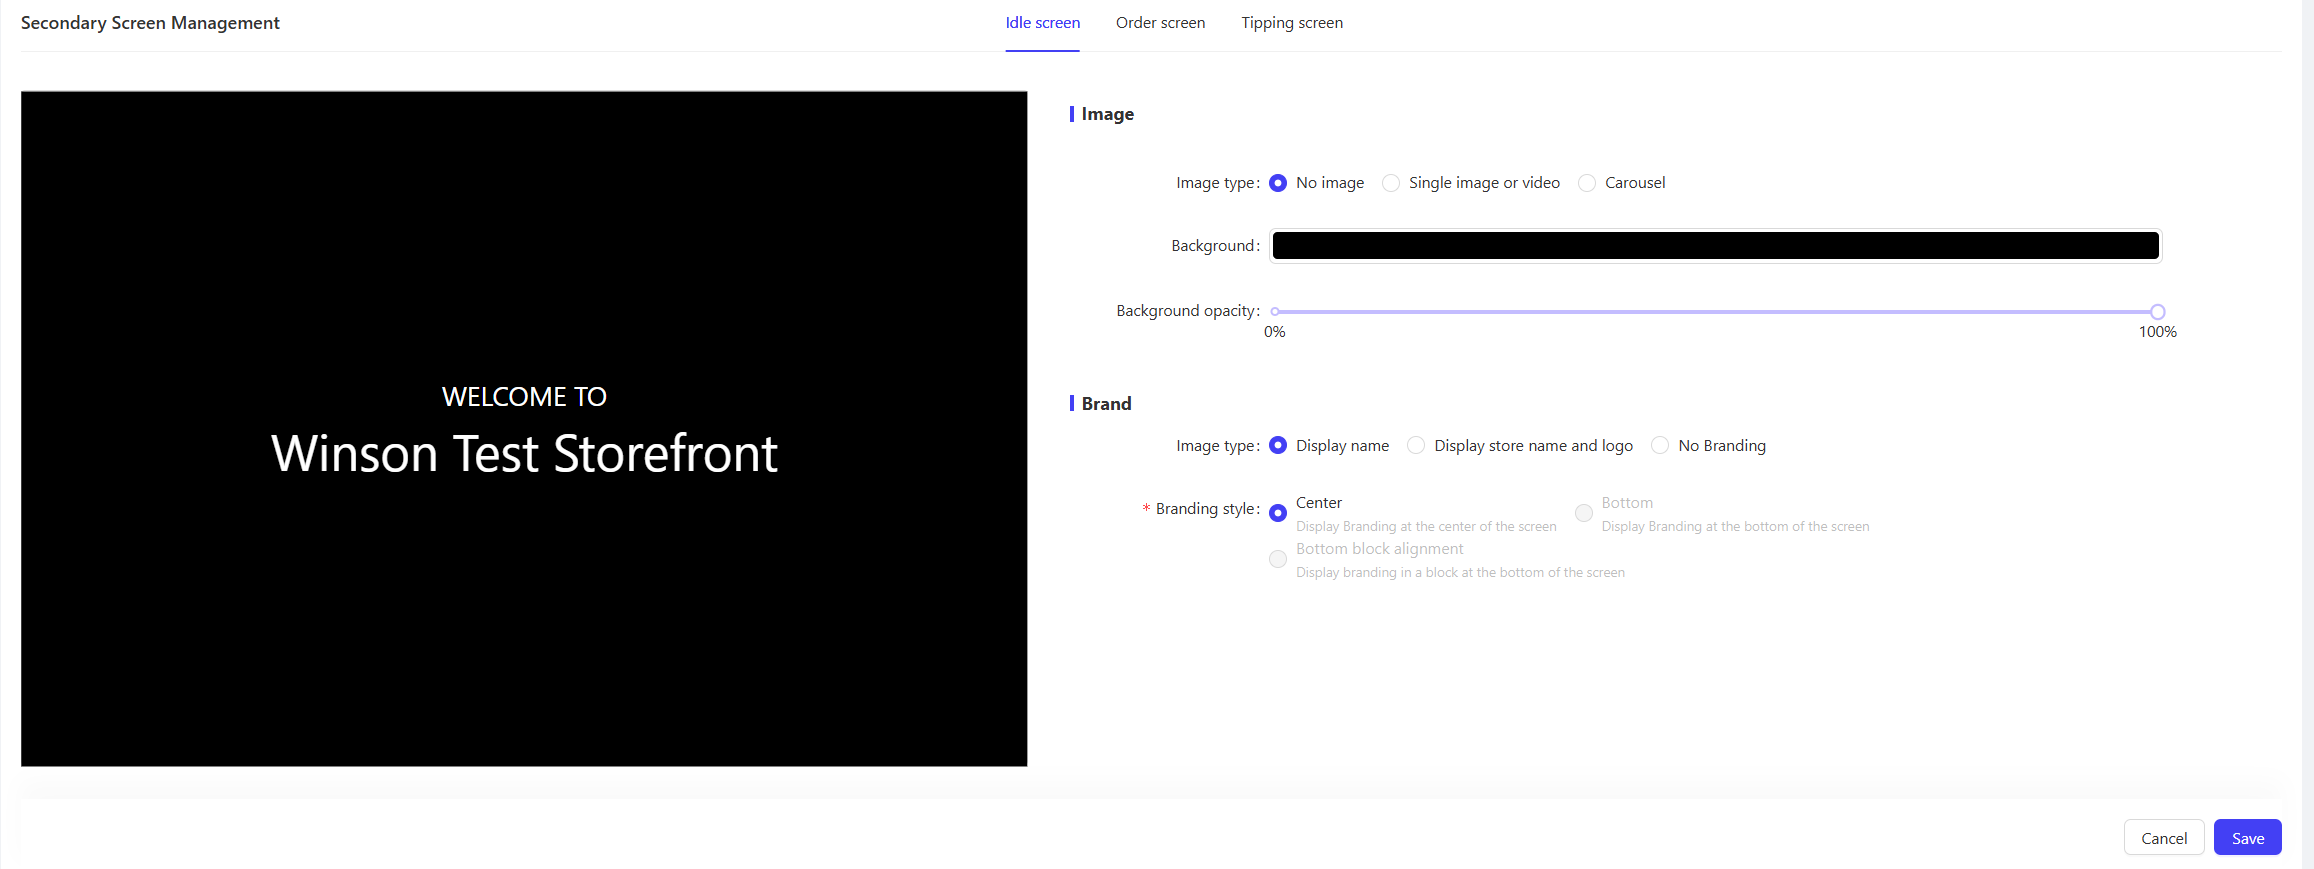Select the No Branding option
Image resolution: width=2314 pixels, height=869 pixels.
pyautogui.click(x=1660, y=446)
